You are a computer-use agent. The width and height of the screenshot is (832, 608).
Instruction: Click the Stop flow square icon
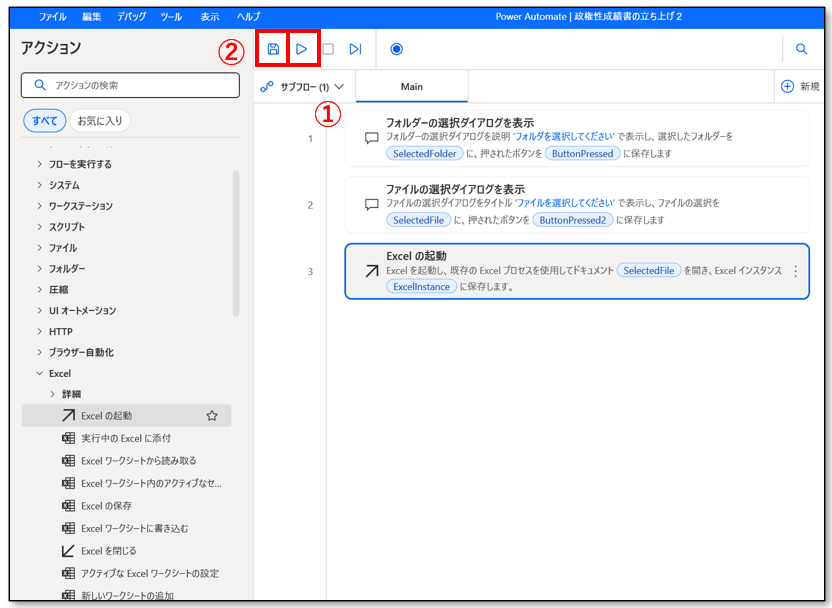(328, 49)
